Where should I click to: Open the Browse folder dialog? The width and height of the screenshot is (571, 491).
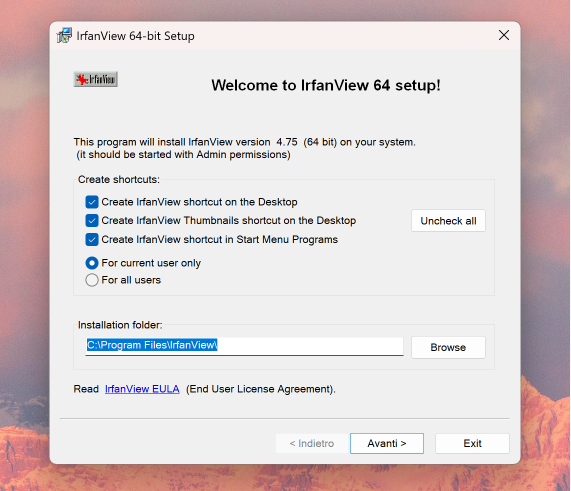(448, 347)
